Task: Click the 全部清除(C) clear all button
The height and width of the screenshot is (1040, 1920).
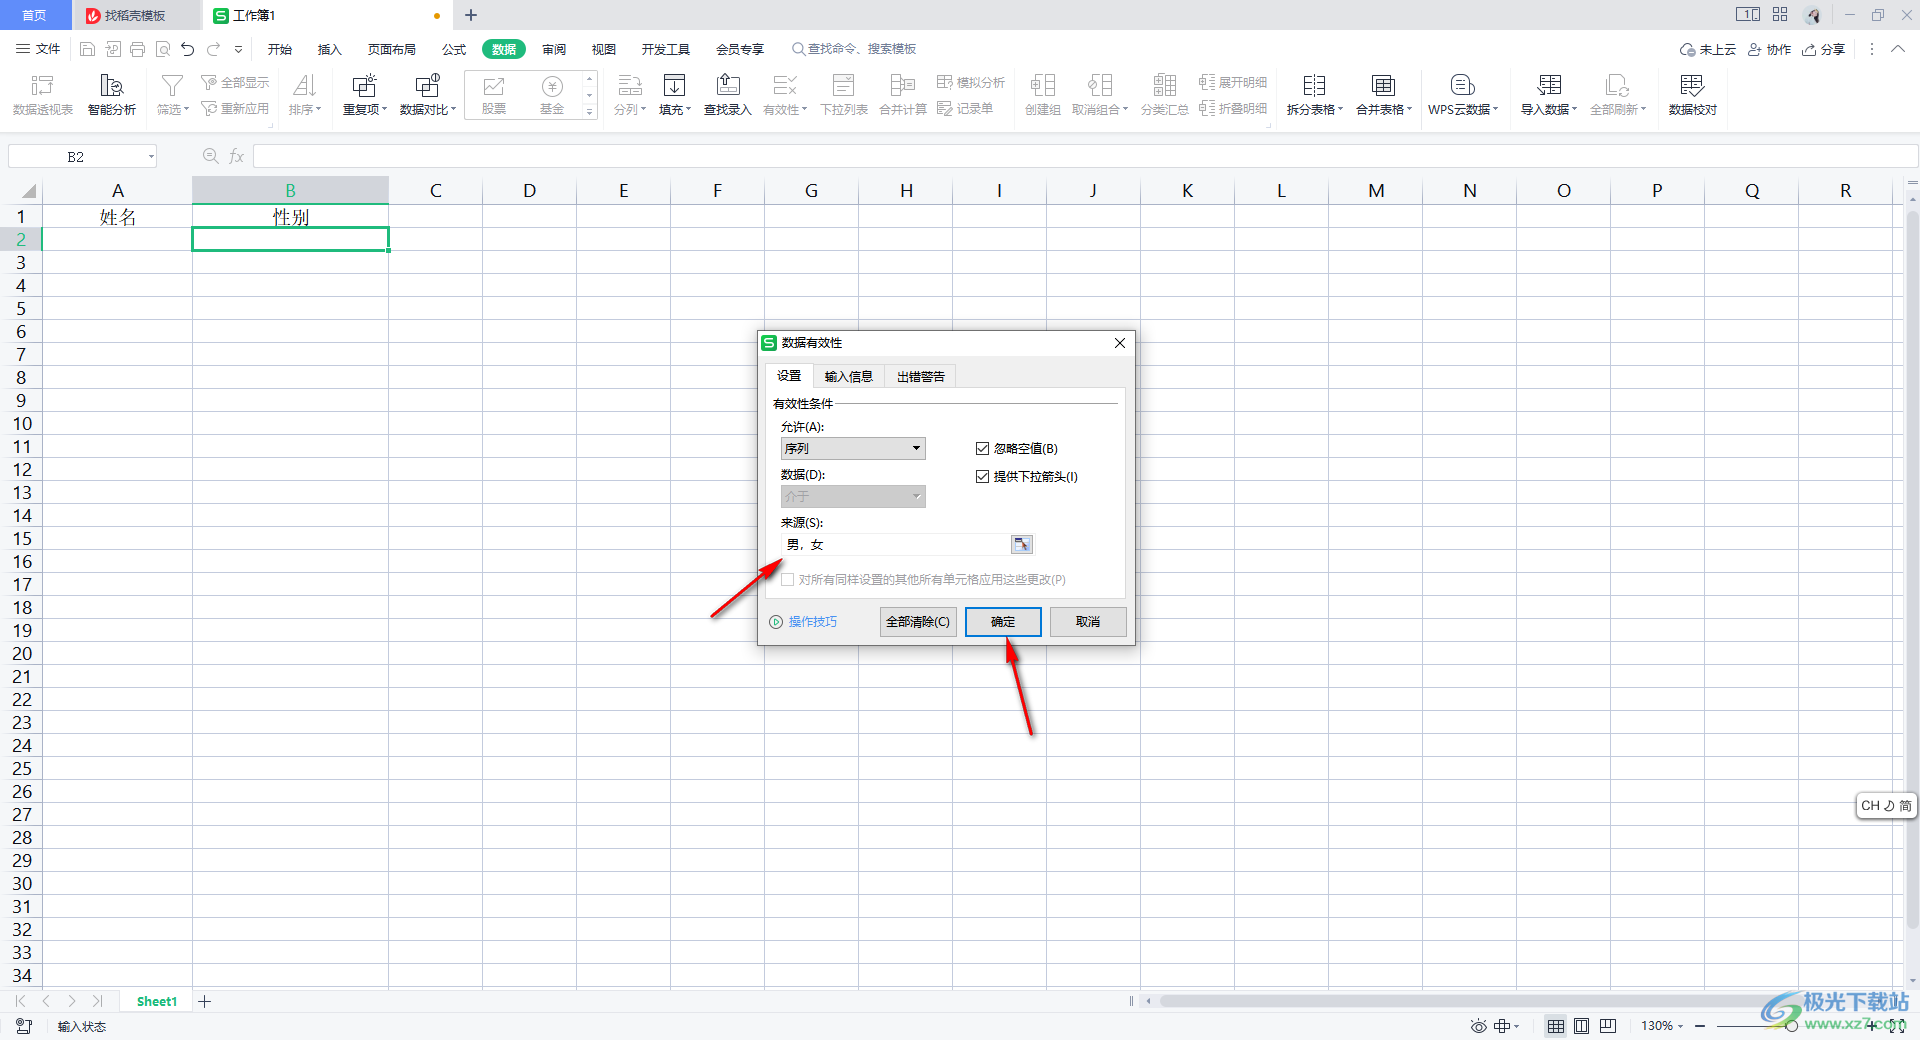Action: pyautogui.click(x=918, y=622)
